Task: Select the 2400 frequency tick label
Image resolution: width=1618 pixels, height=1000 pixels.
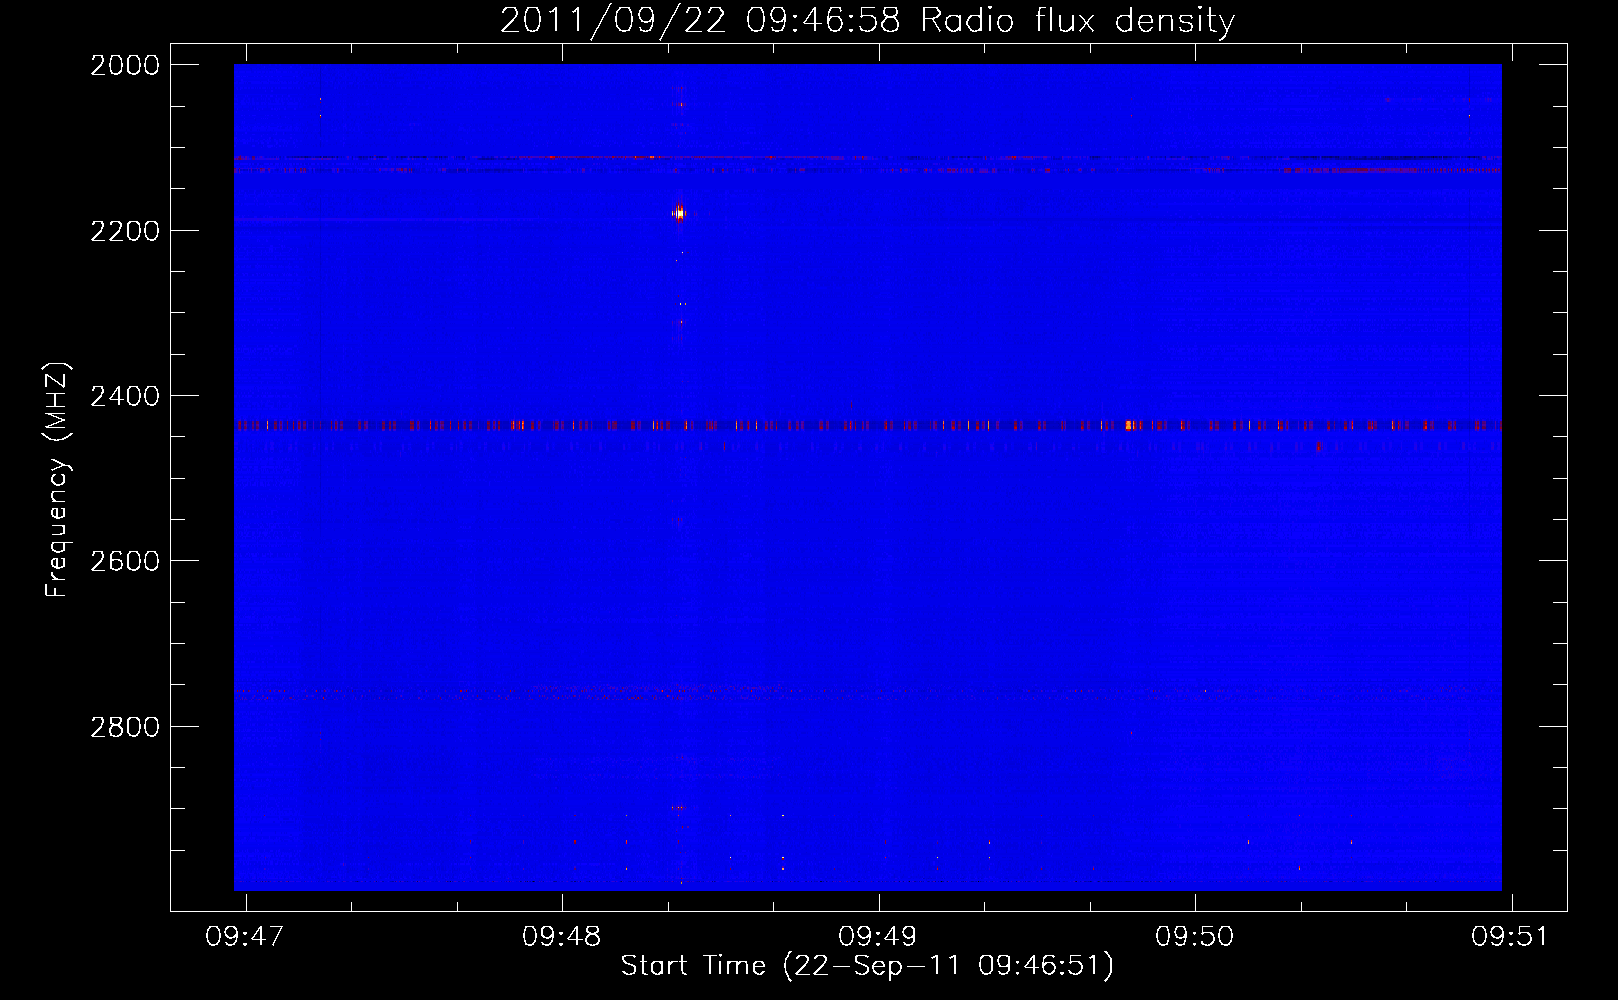Action: (125, 396)
